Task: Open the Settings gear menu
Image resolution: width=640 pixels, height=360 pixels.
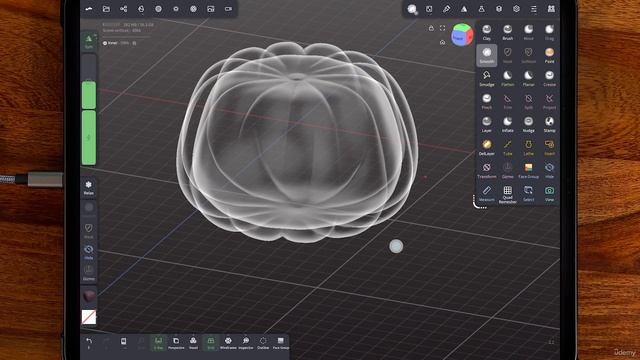Action: click(x=516, y=9)
